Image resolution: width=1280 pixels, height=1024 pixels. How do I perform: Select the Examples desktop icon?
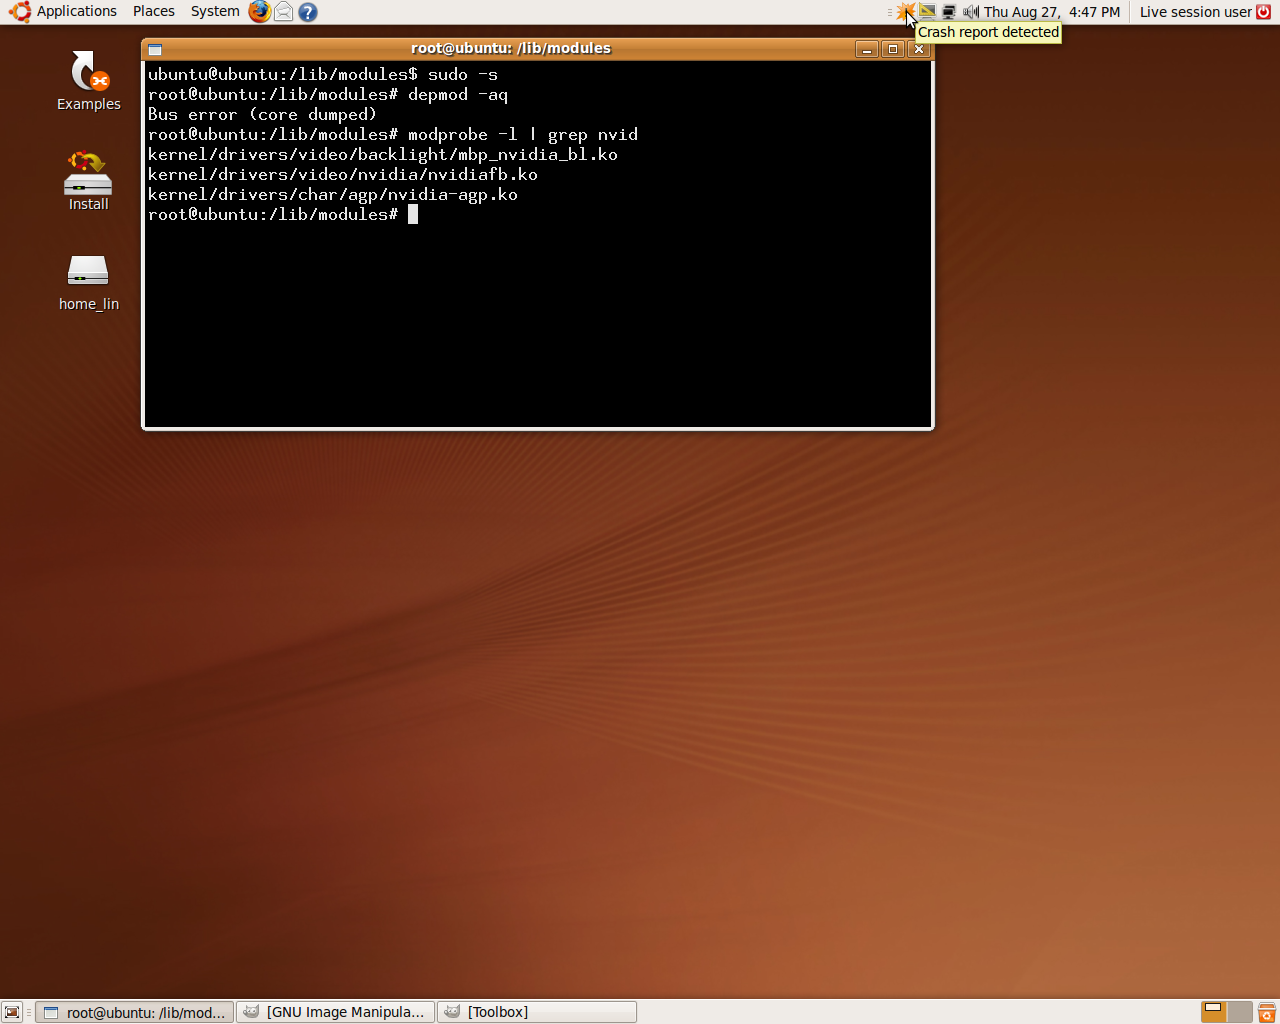(x=89, y=80)
